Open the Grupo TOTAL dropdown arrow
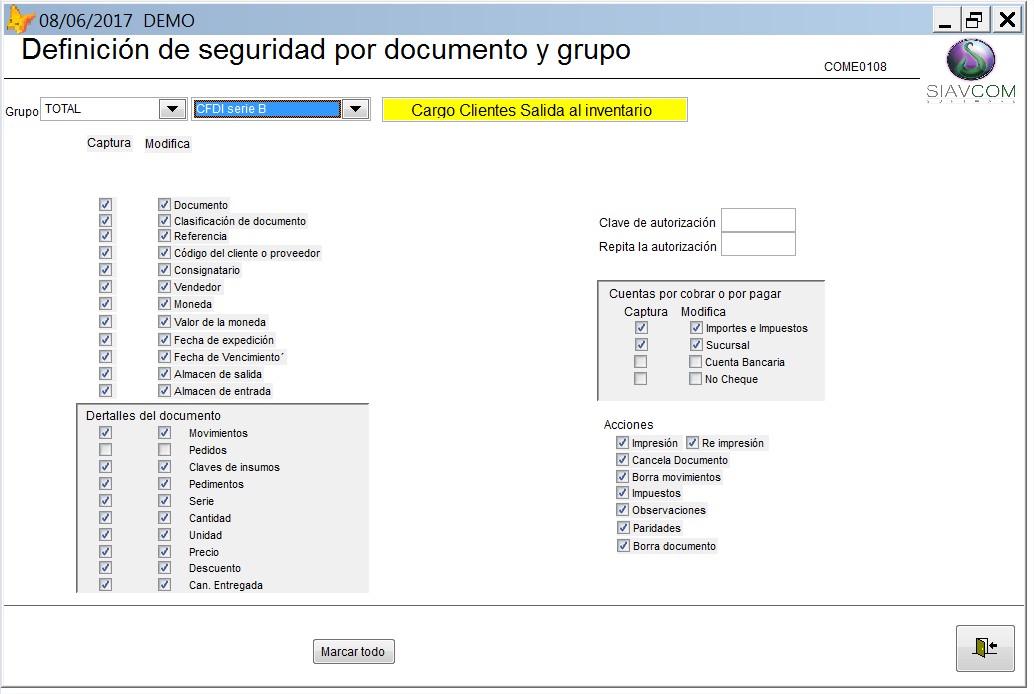1034x694 pixels. click(x=172, y=109)
